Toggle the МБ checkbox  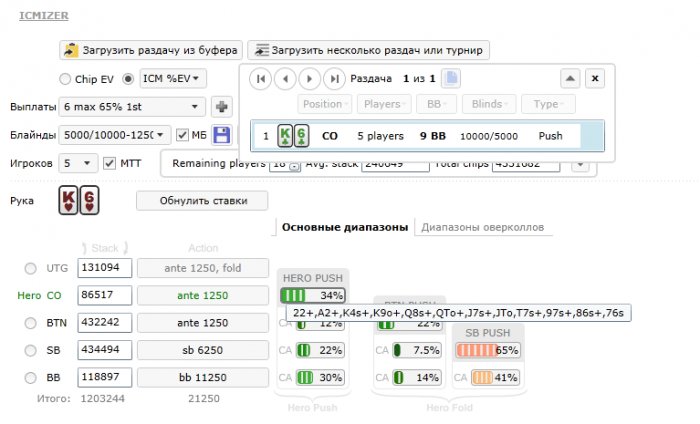pos(183,135)
